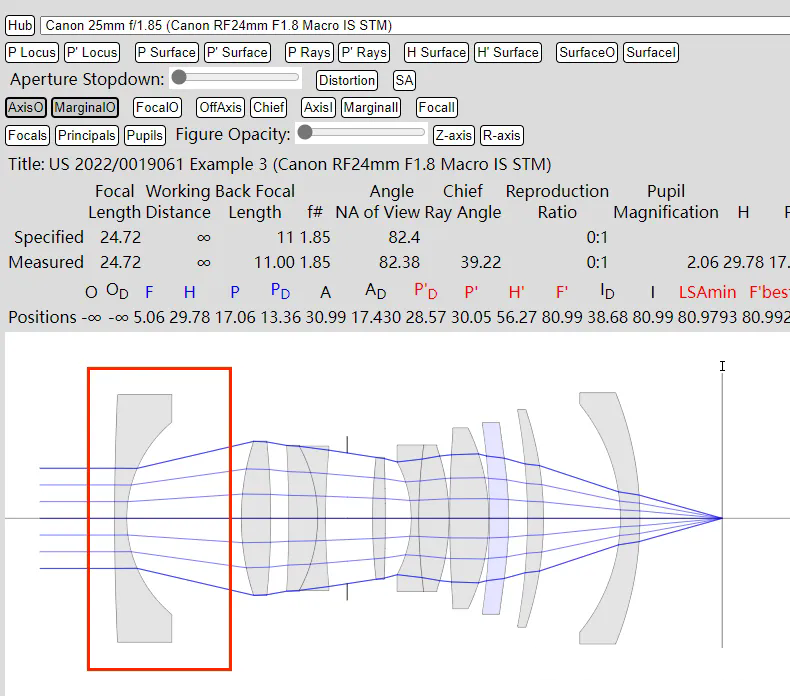Click the Hub button
Viewport: 790px width, 696px height.
(x=20, y=25)
